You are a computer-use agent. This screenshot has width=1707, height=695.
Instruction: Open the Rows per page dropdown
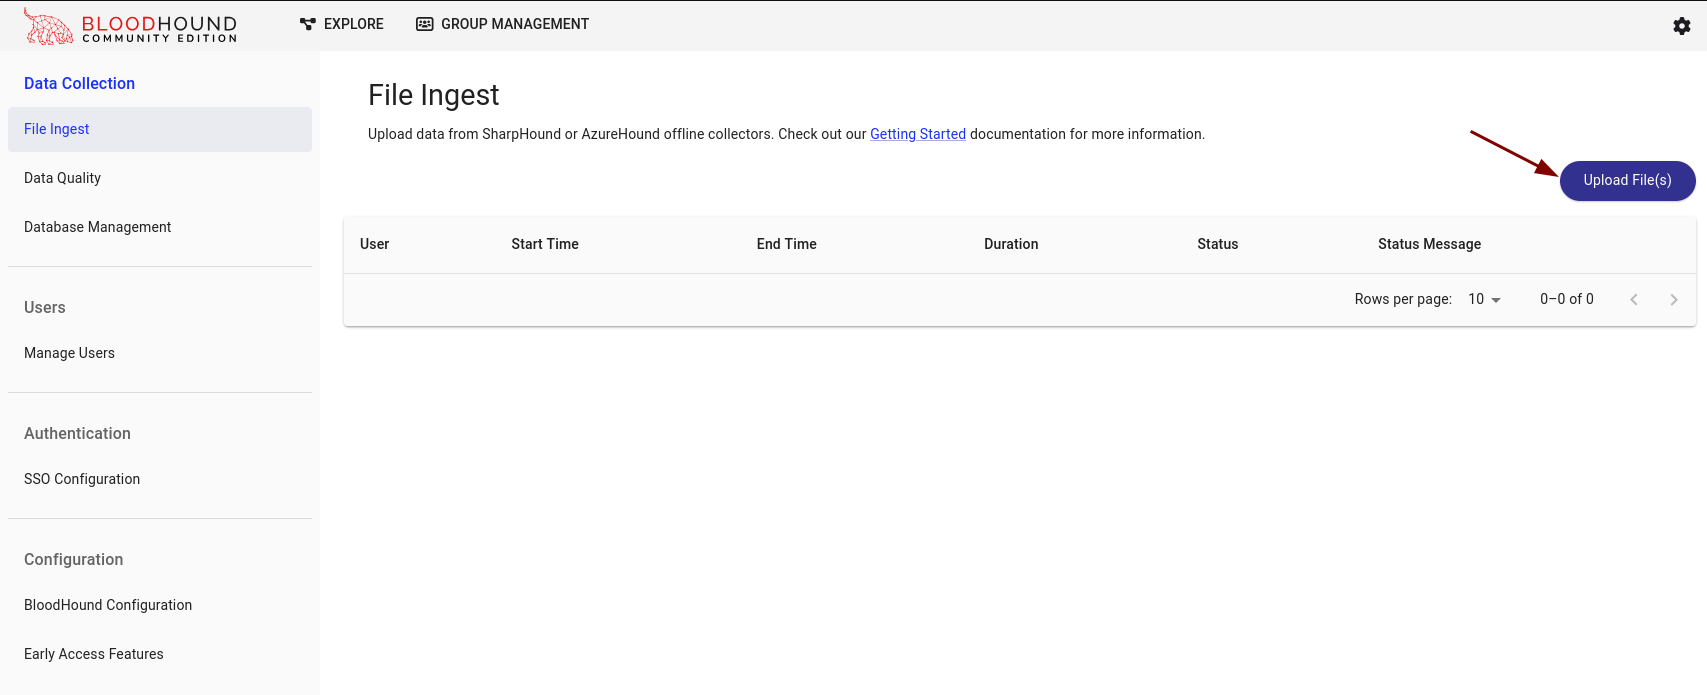point(1484,300)
